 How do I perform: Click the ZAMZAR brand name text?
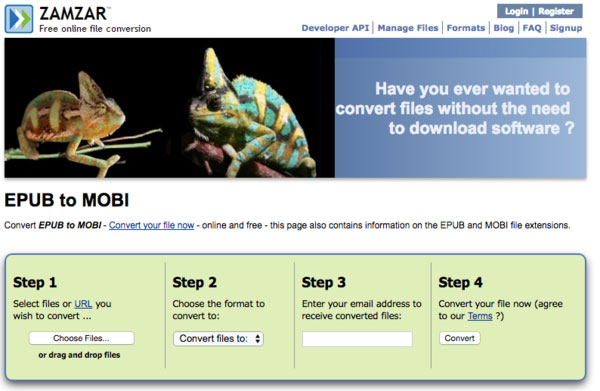coord(73,13)
